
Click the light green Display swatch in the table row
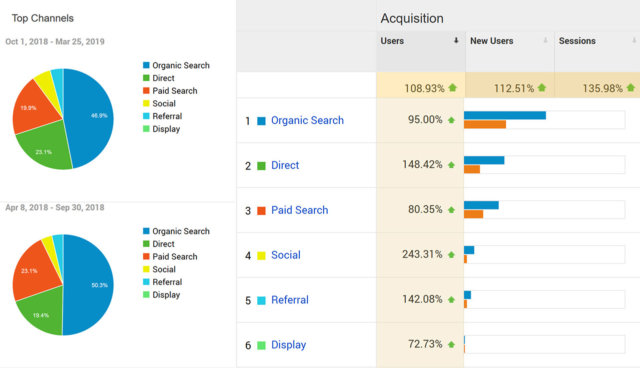click(x=261, y=345)
